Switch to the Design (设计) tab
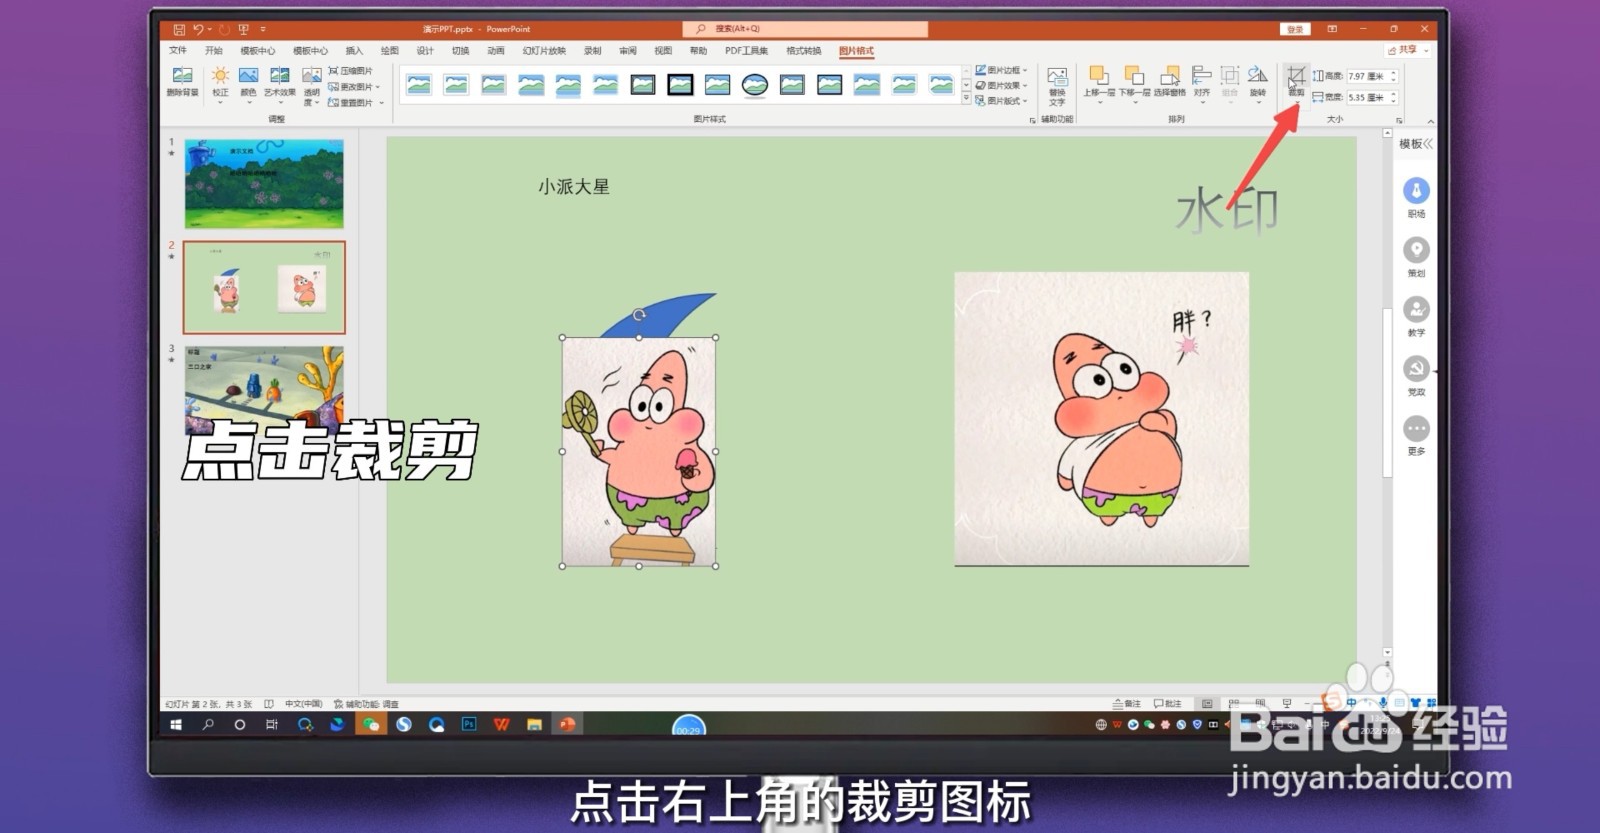1600x833 pixels. tap(425, 50)
